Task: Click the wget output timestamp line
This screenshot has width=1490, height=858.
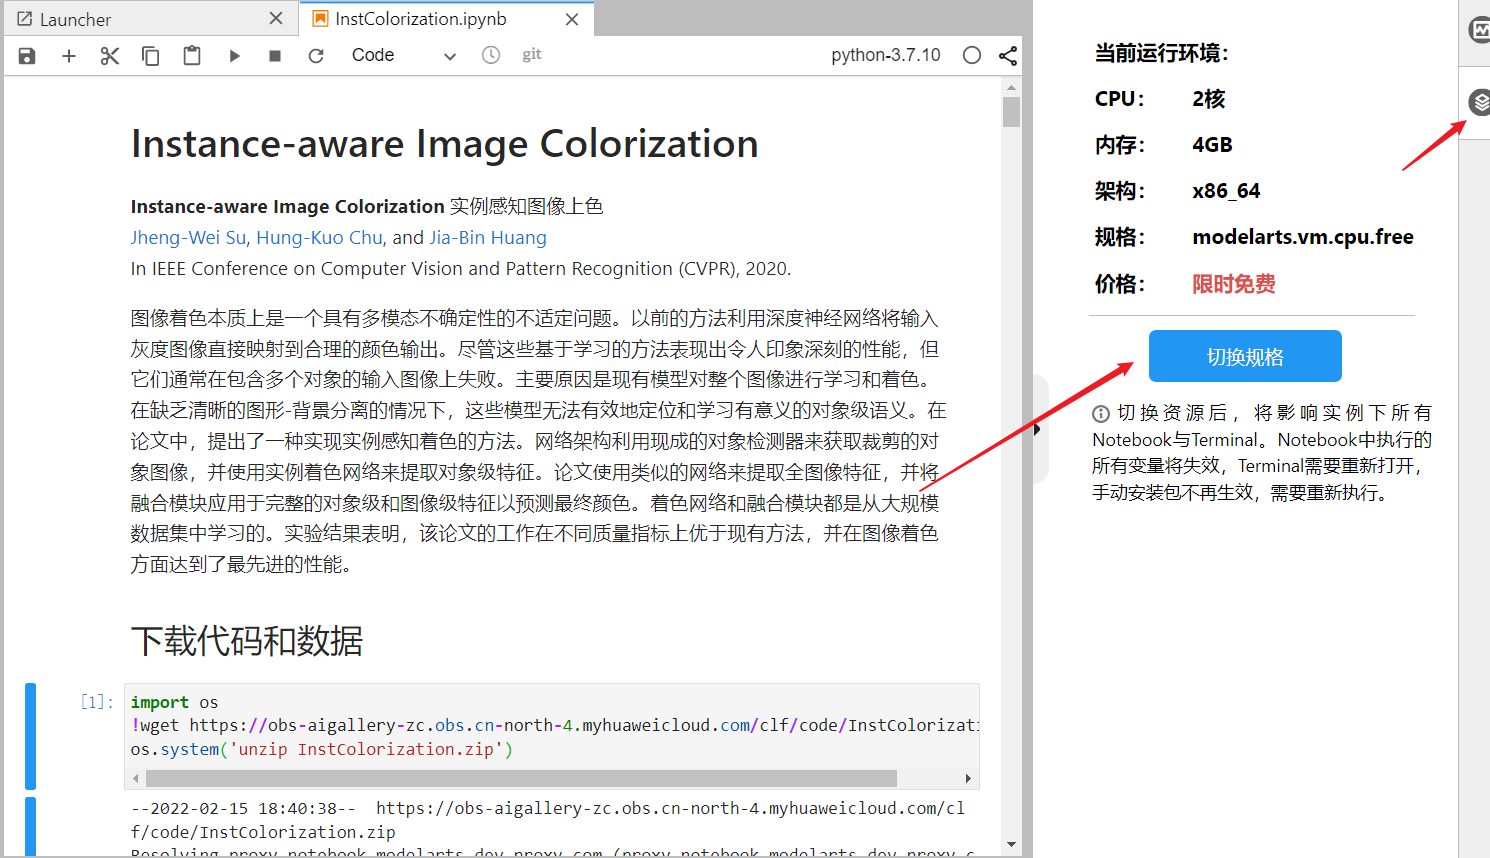Action: 548,808
